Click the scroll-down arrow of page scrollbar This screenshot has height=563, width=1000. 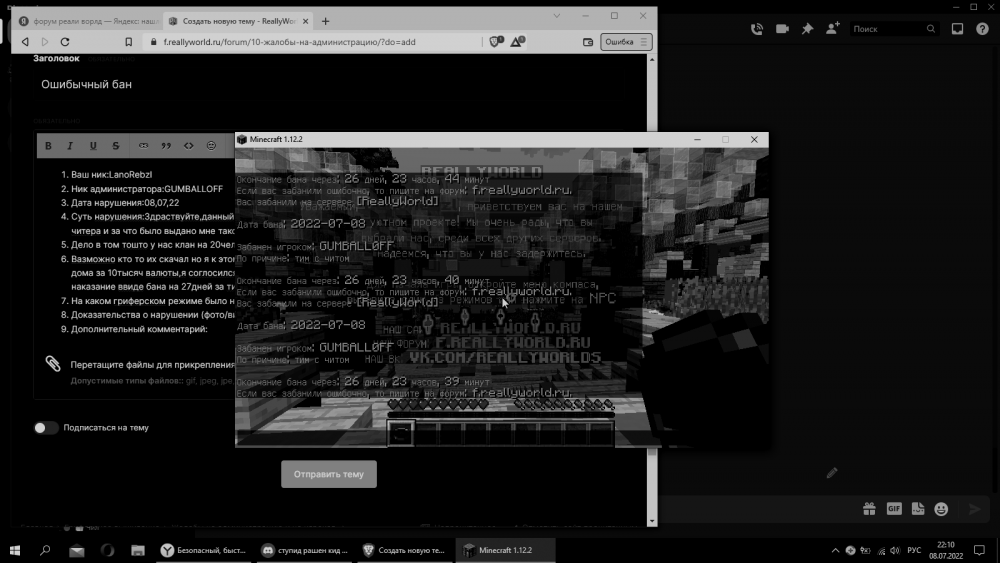pos(652,521)
